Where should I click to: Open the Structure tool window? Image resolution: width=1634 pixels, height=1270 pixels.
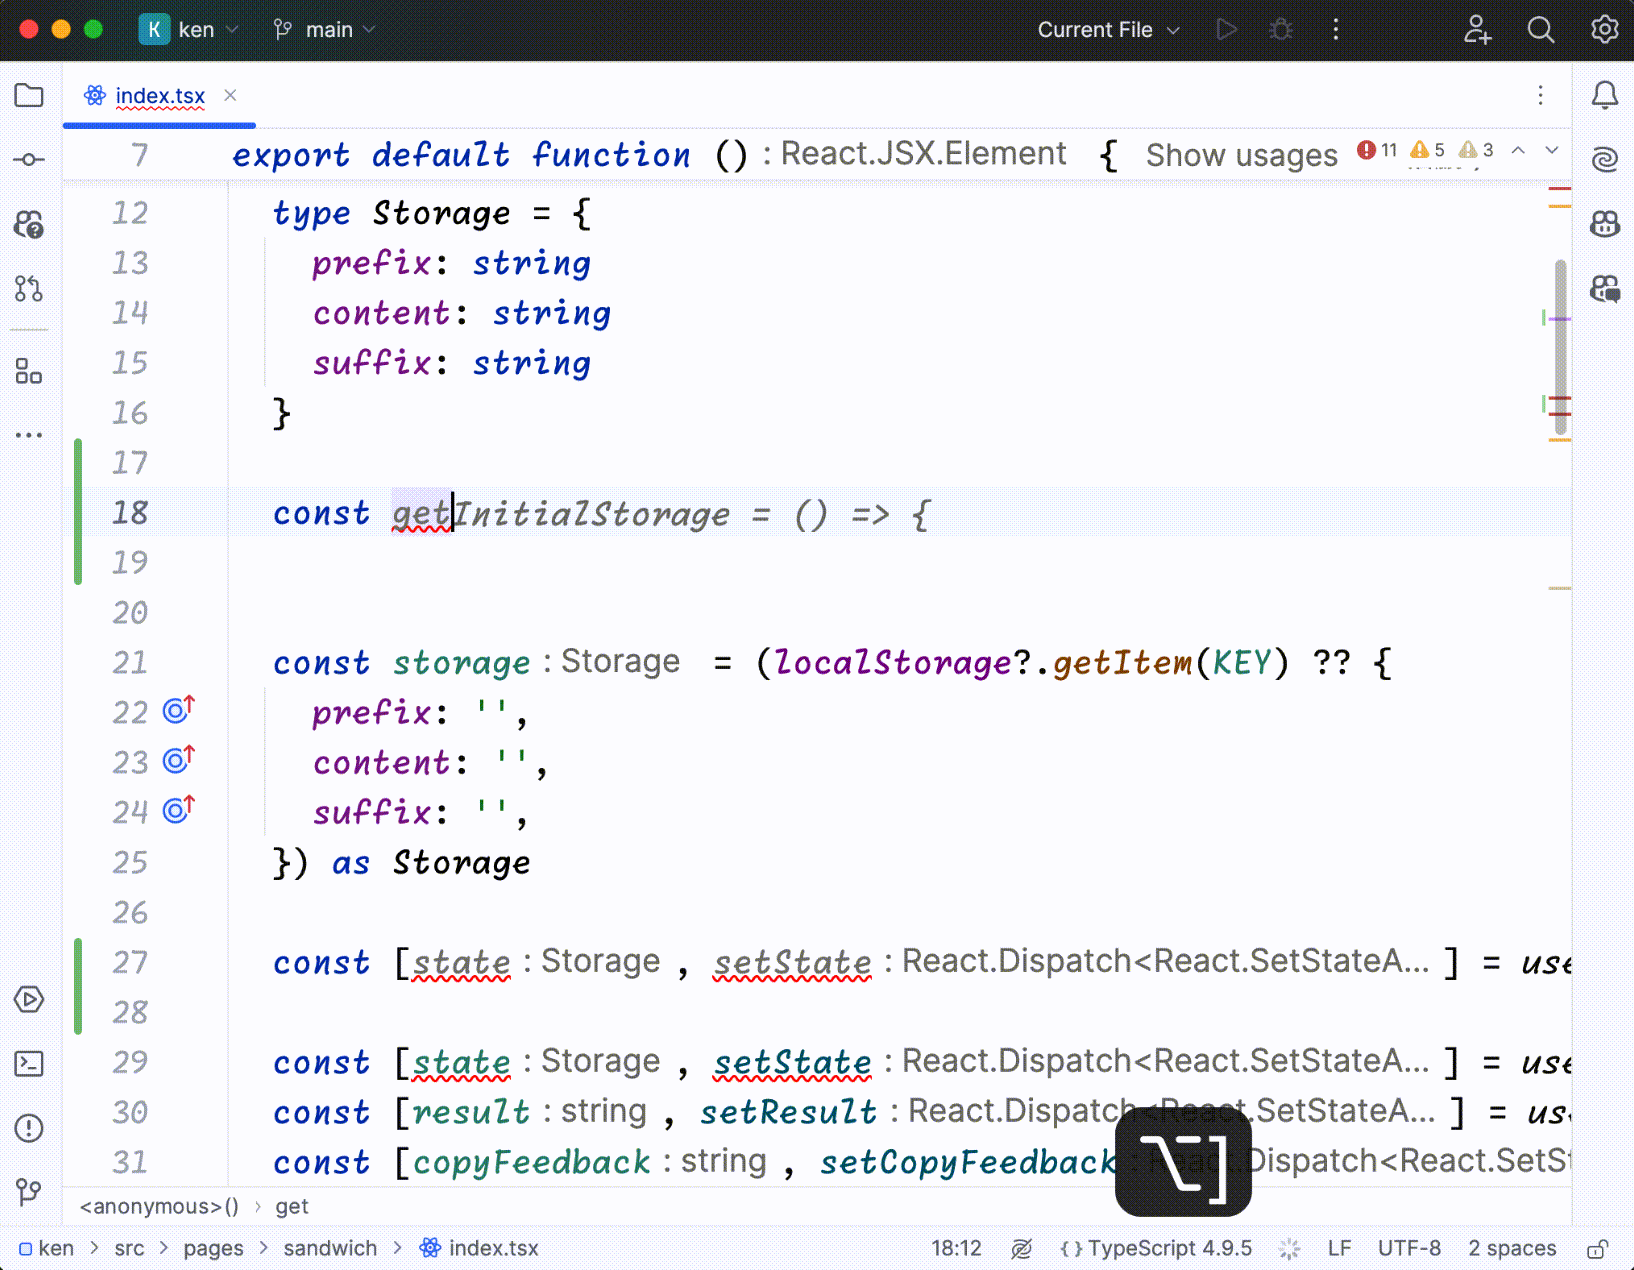(29, 372)
